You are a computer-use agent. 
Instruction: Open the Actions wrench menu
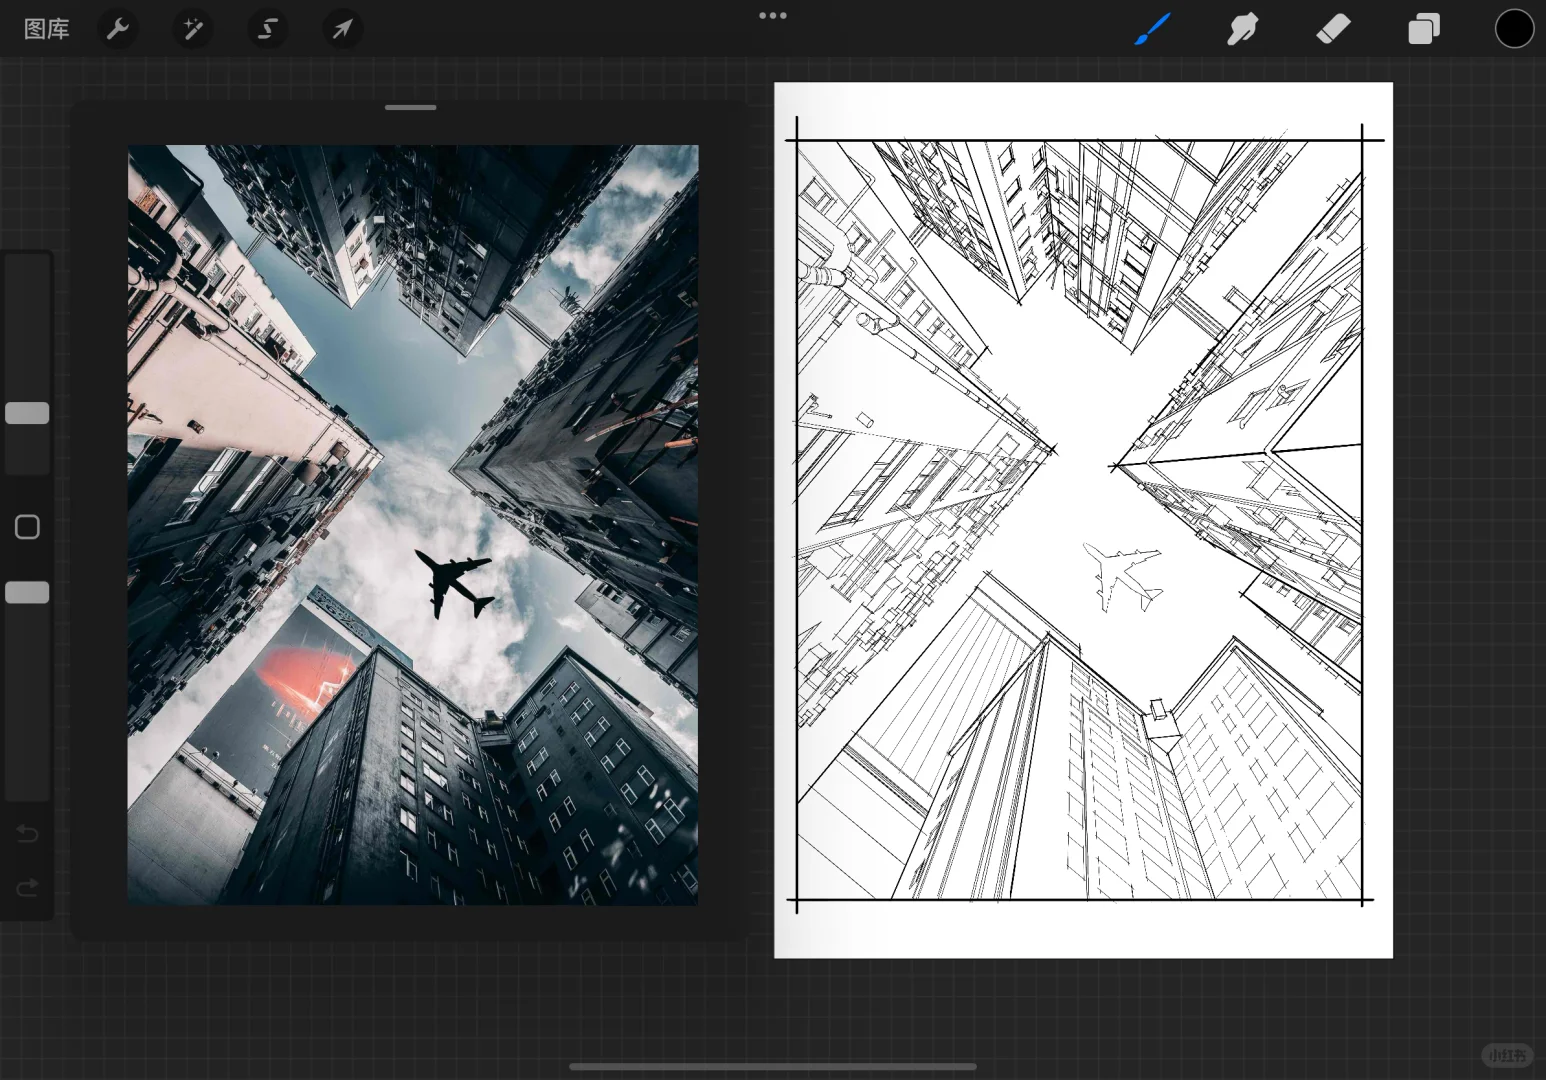pos(118,29)
